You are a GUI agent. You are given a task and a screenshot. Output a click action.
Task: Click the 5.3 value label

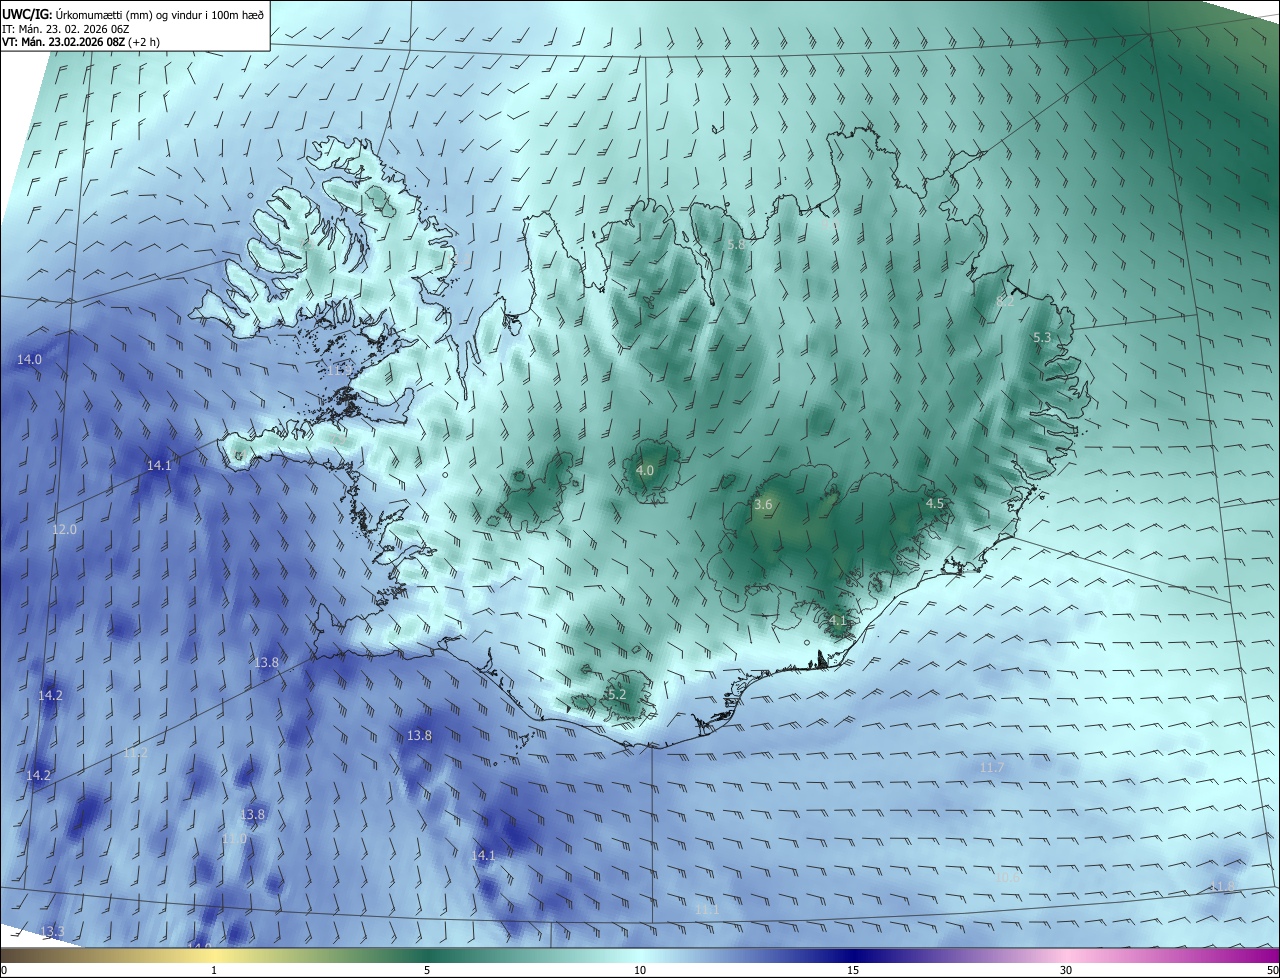tap(1042, 338)
